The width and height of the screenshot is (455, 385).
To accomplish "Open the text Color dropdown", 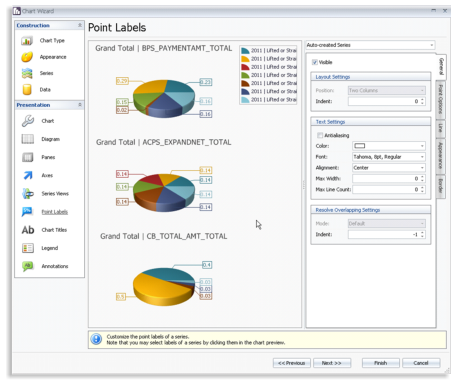I will tap(389, 146).
